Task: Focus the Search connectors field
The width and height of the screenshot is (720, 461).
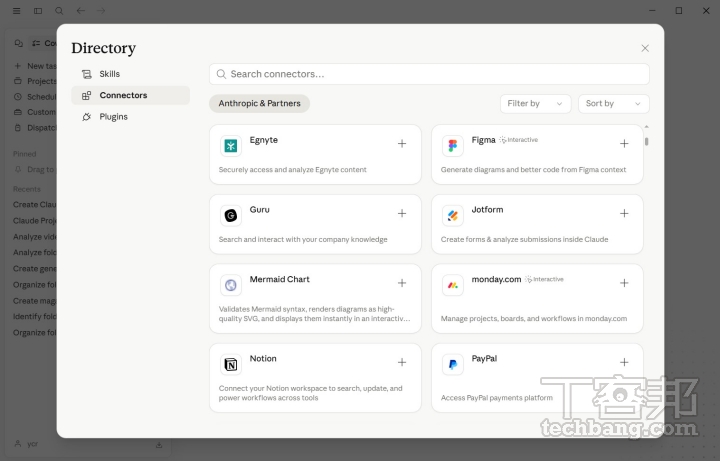Action: click(x=429, y=74)
